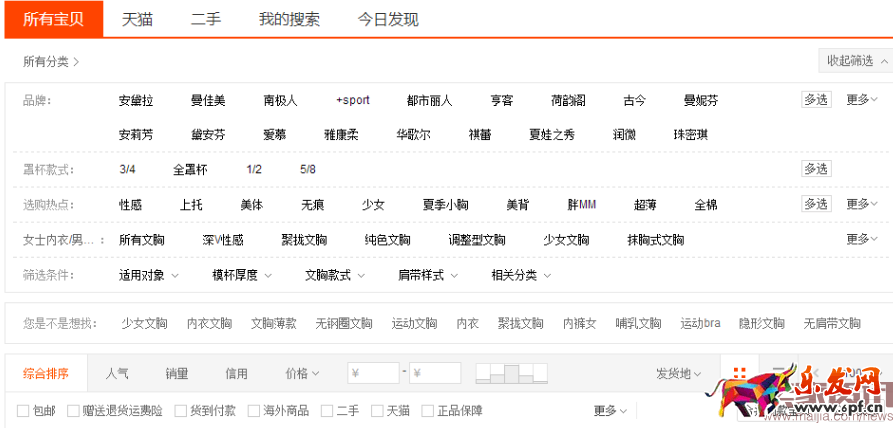
Task: Open 文胸款式 dropdown
Action: coord(335,275)
